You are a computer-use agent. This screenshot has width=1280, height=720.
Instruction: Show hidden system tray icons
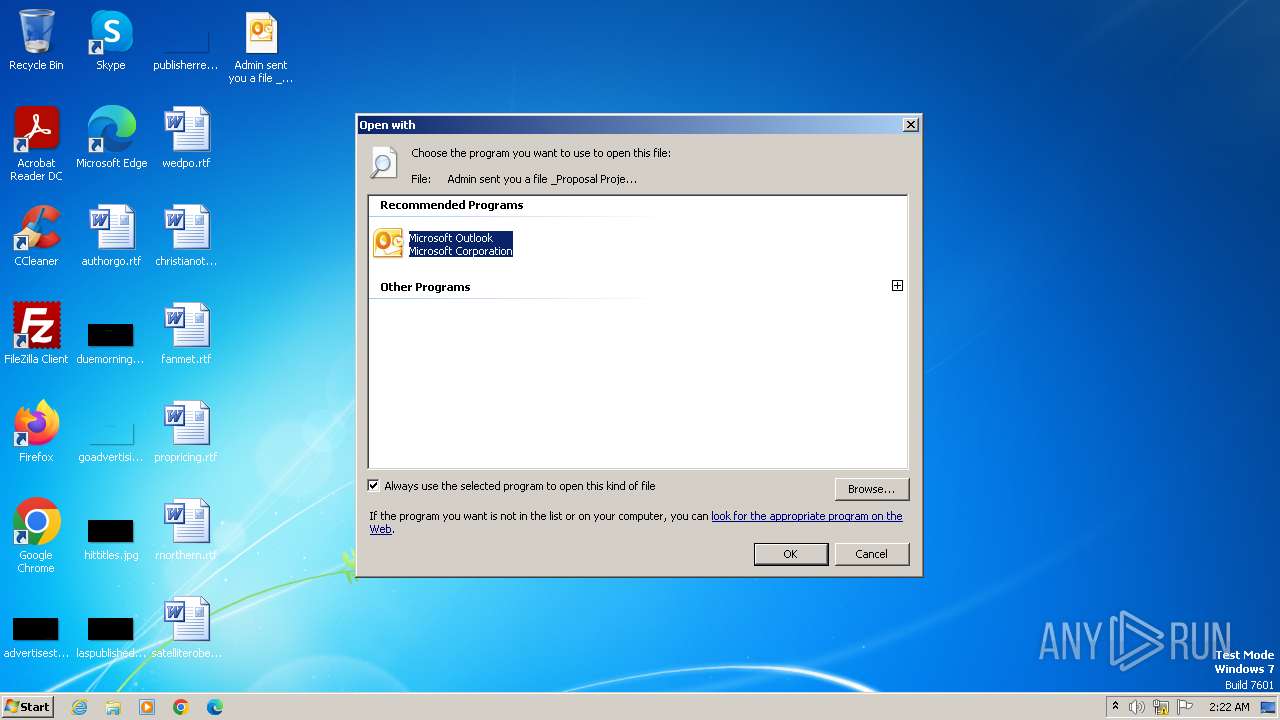tap(1115, 707)
